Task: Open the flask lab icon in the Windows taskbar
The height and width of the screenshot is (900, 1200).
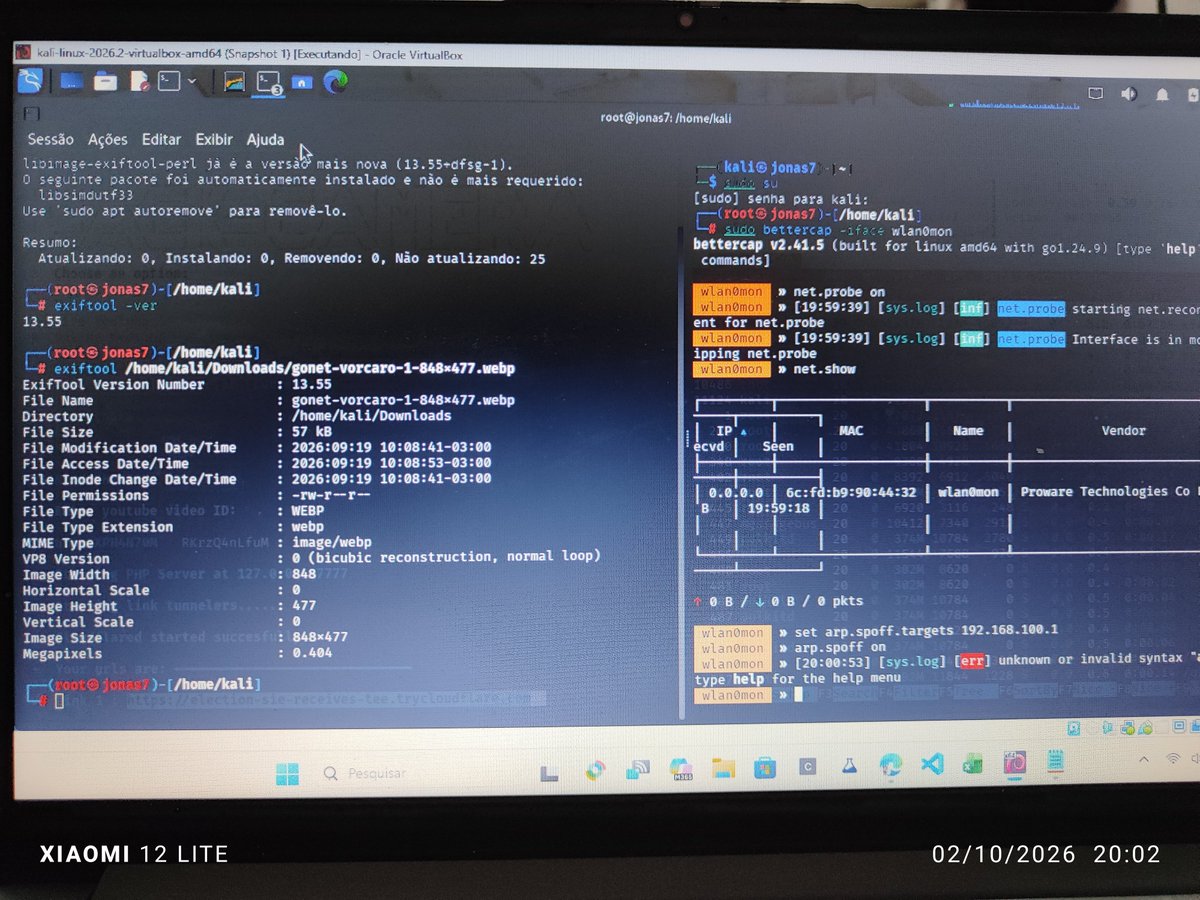Action: [x=848, y=767]
